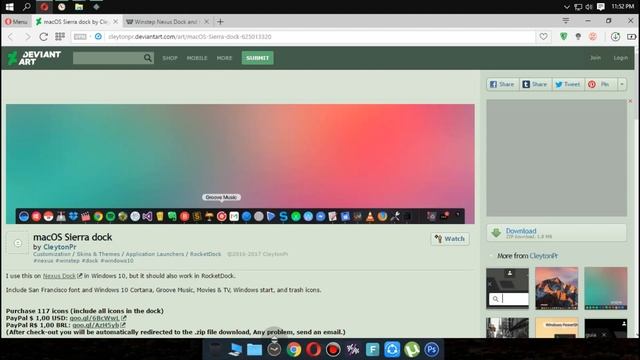Tweet this deviation
Screen dimensions: 640x360
pyautogui.click(x=568, y=84)
